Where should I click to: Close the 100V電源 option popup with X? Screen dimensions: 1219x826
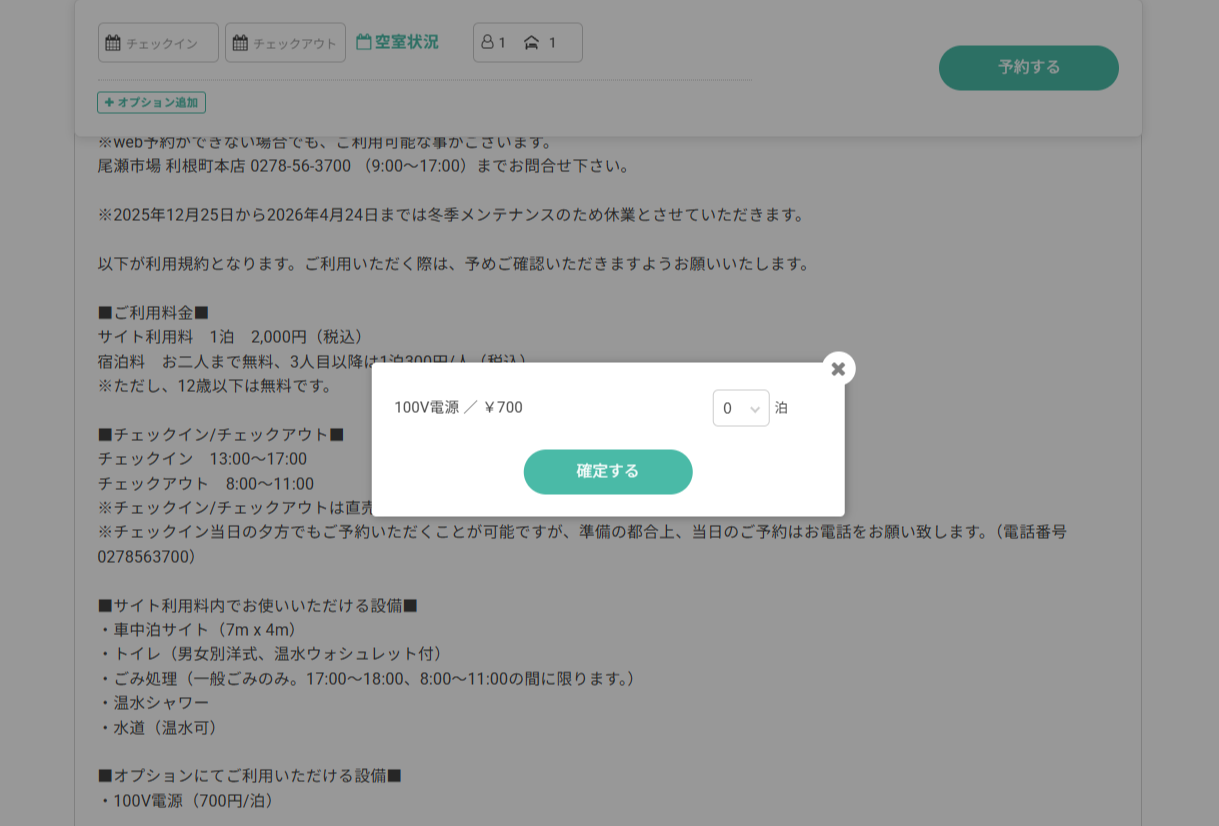point(838,369)
